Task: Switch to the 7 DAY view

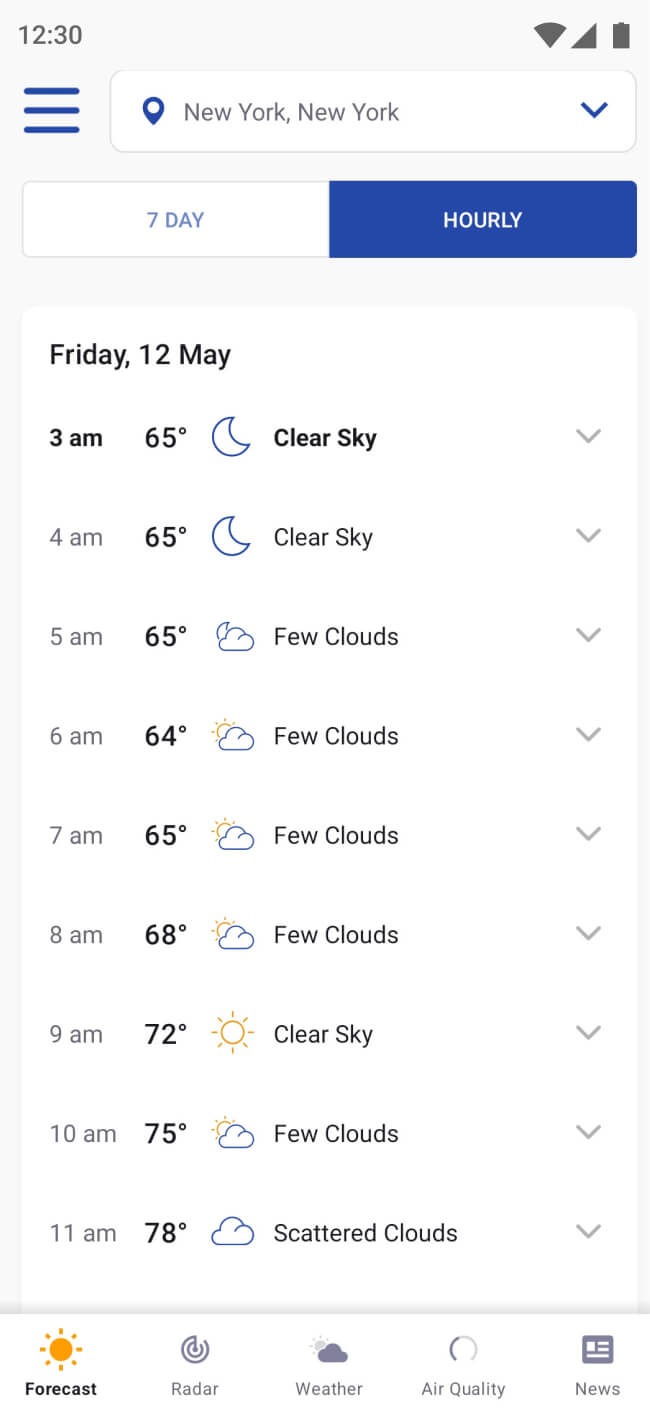Action: tap(176, 219)
